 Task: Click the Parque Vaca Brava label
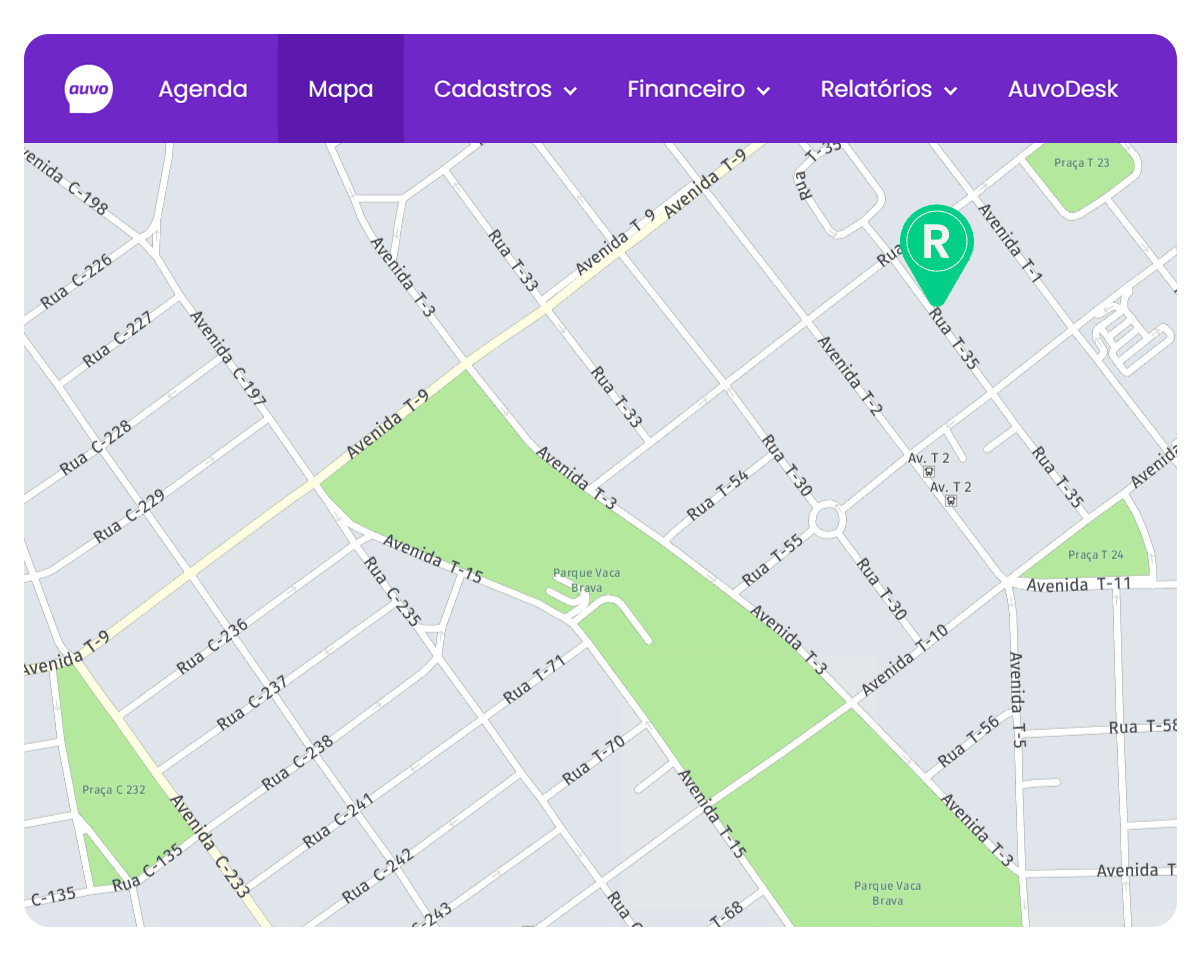[x=587, y=578]
